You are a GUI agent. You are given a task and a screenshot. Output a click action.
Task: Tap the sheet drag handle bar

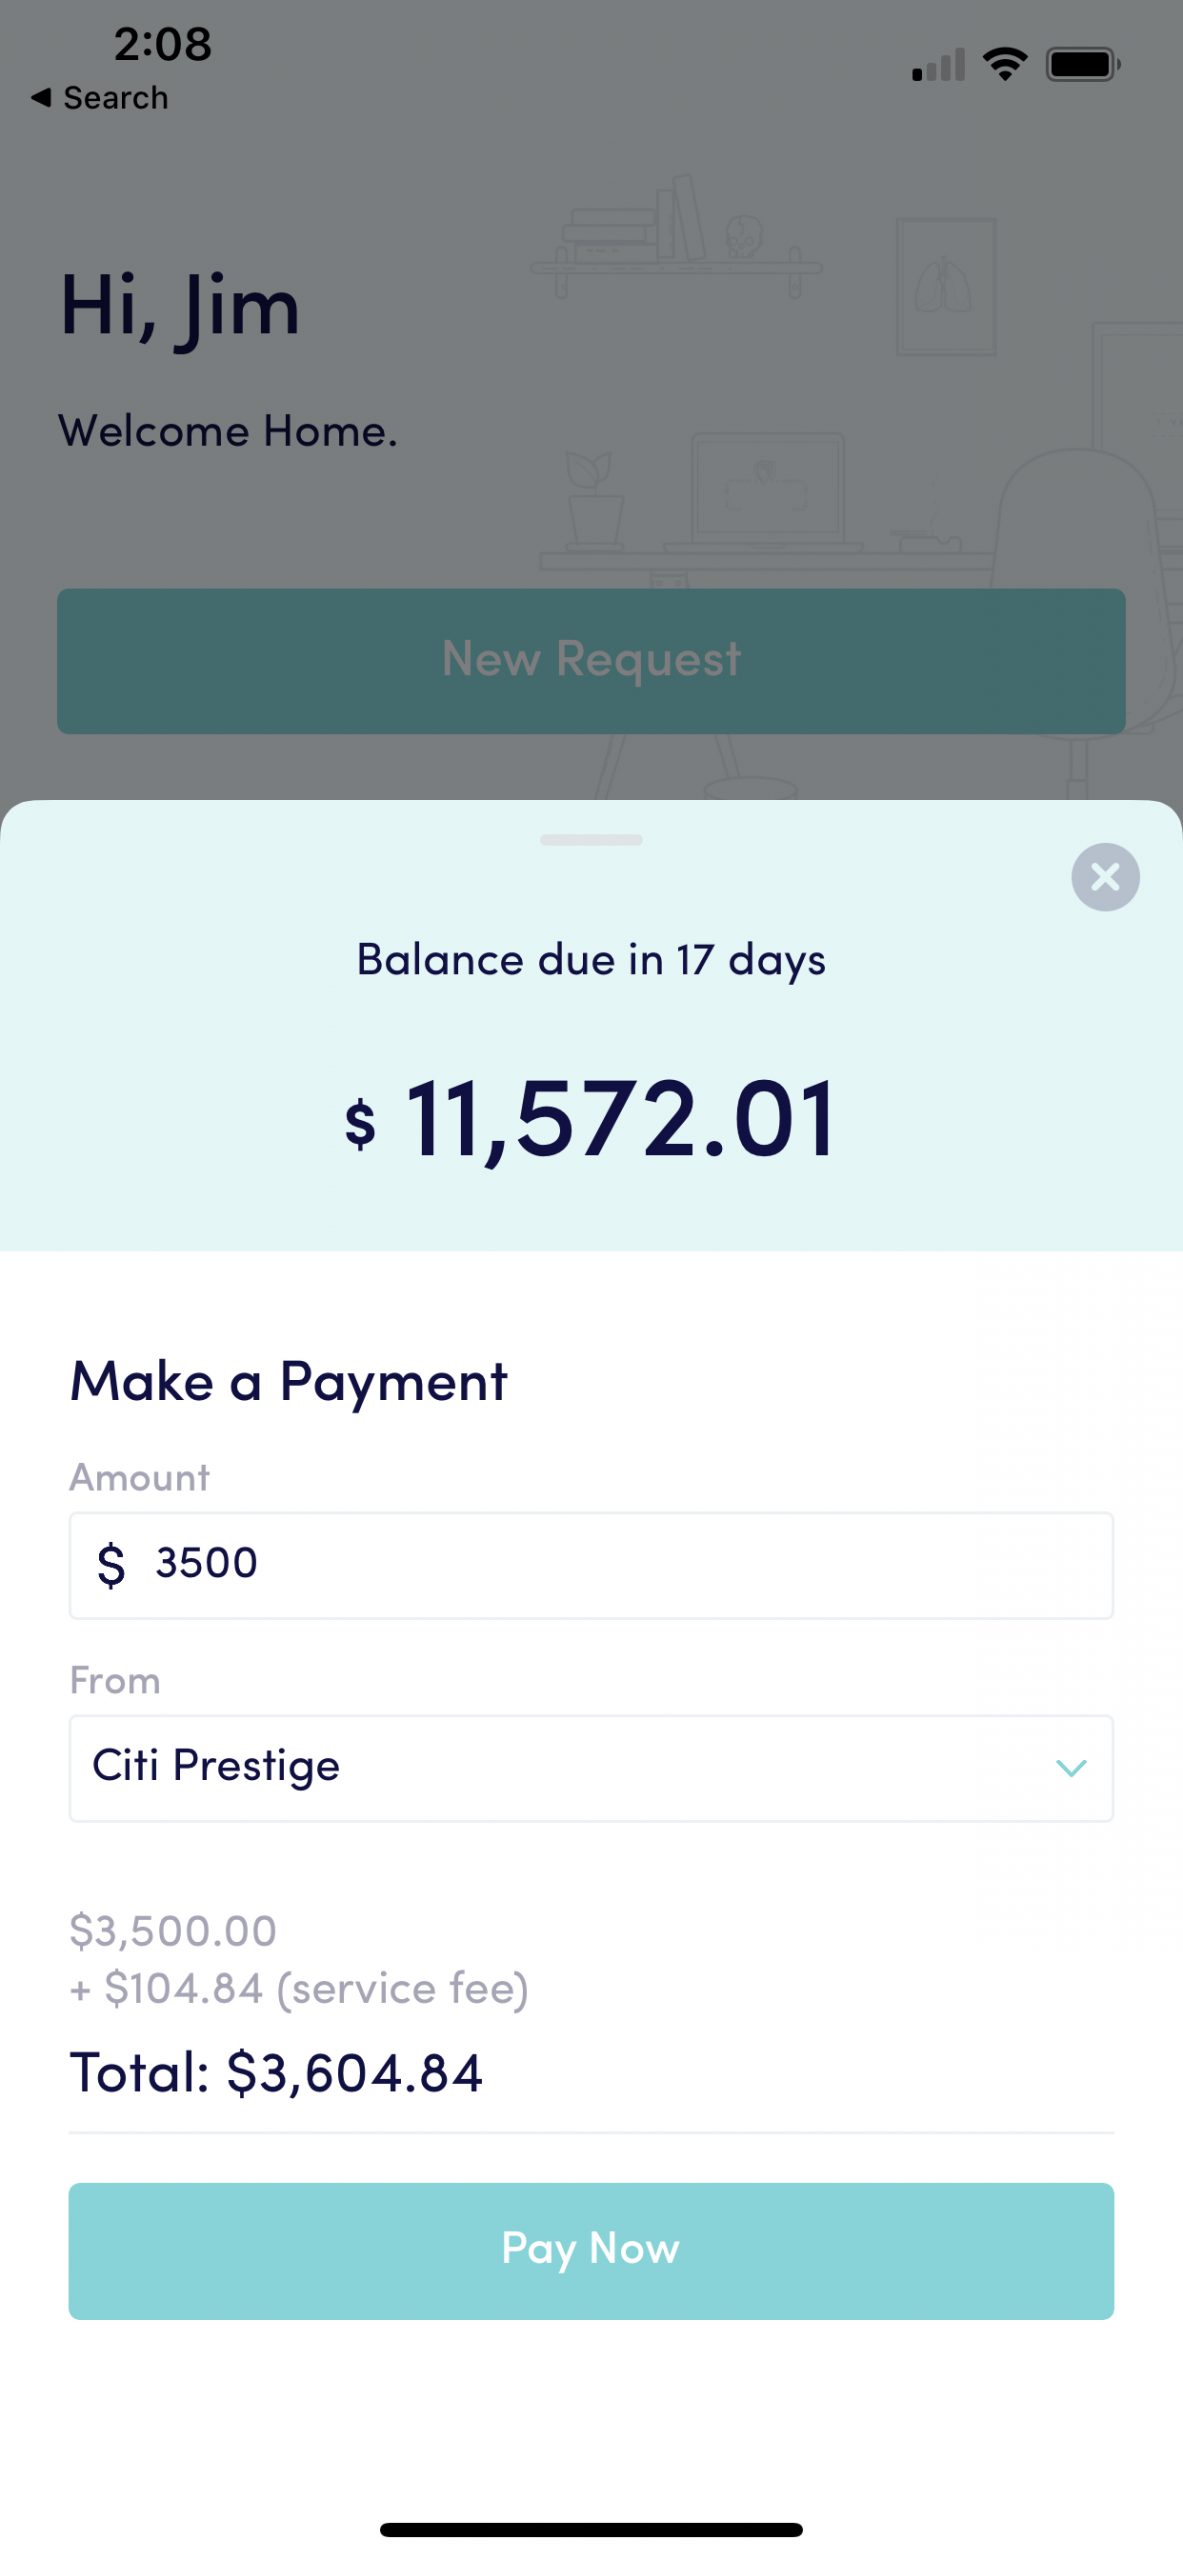pyautogui.click(x=590, y=840)
